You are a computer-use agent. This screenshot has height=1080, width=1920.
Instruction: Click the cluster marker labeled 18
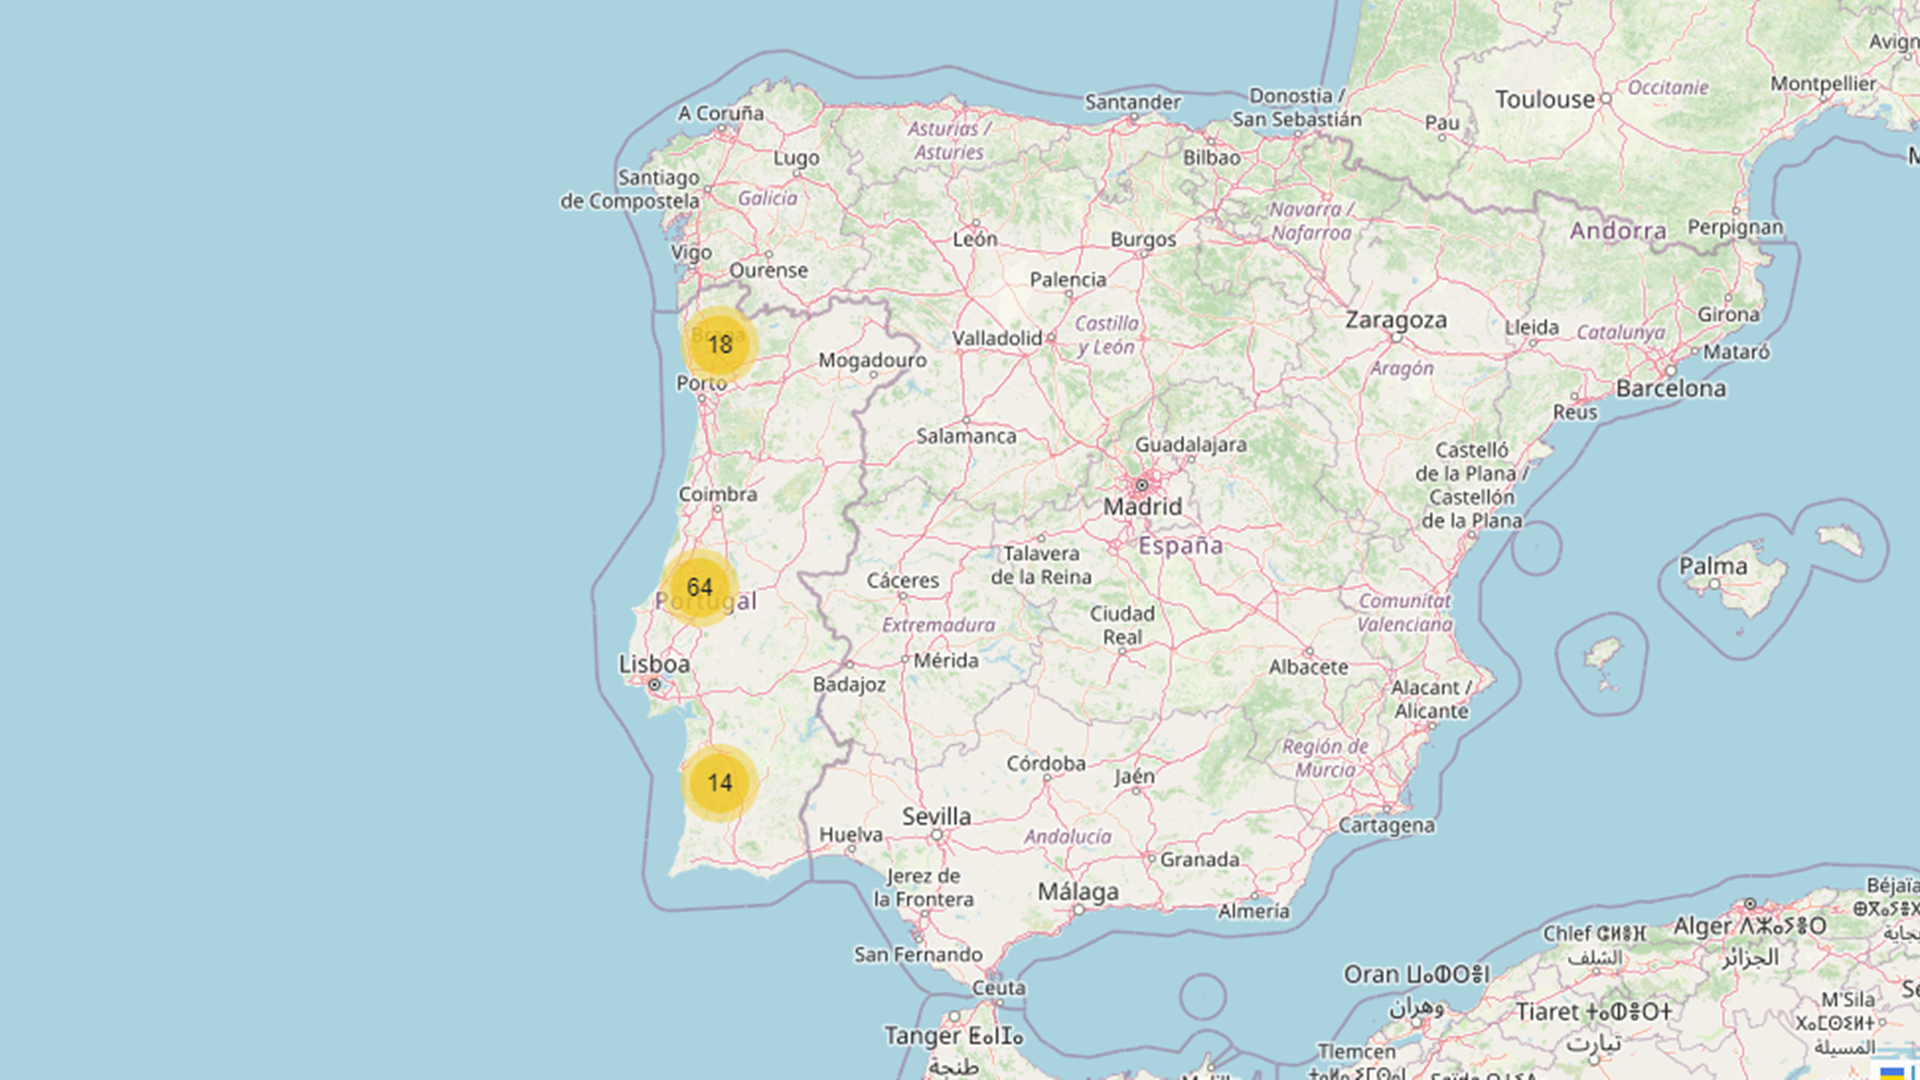pos(719,344)
